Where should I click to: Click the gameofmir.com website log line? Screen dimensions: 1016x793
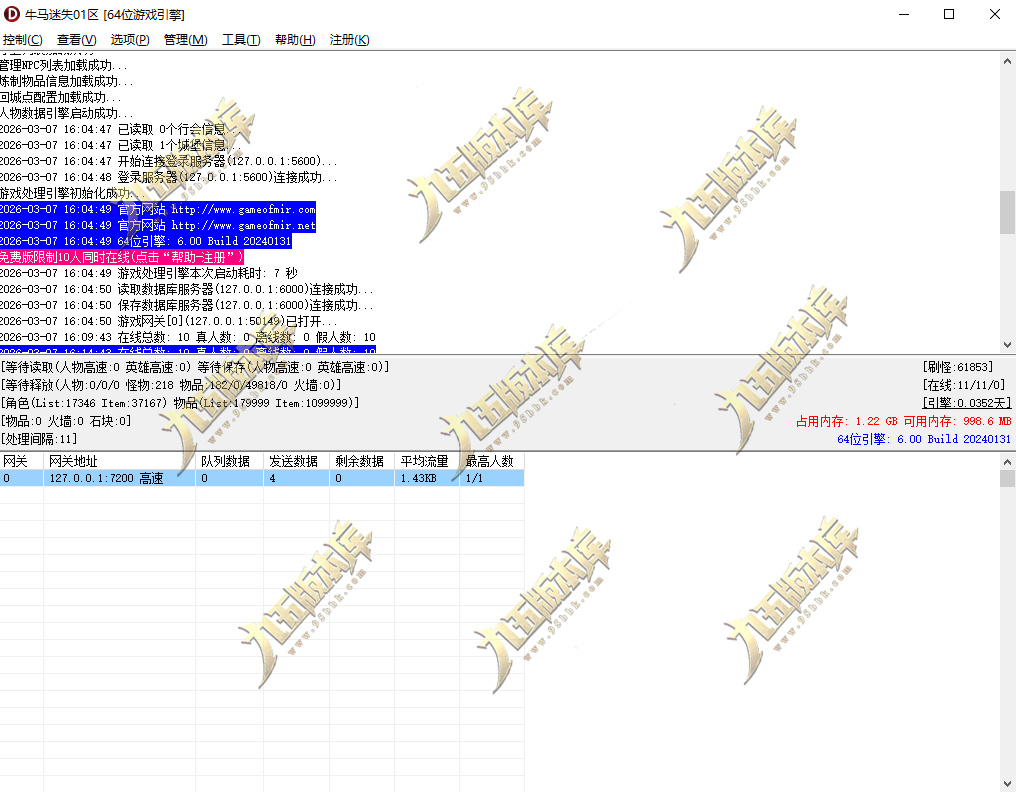[x=157, y=209]
